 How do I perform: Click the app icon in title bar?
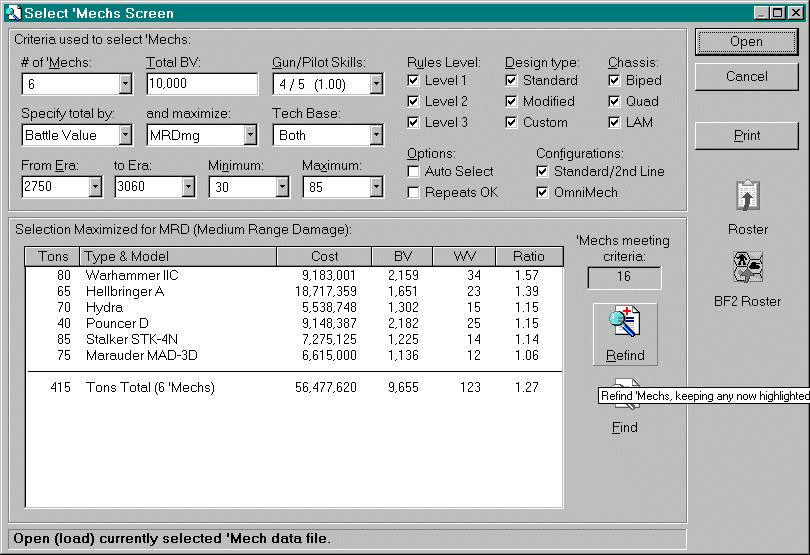[14, 13]
